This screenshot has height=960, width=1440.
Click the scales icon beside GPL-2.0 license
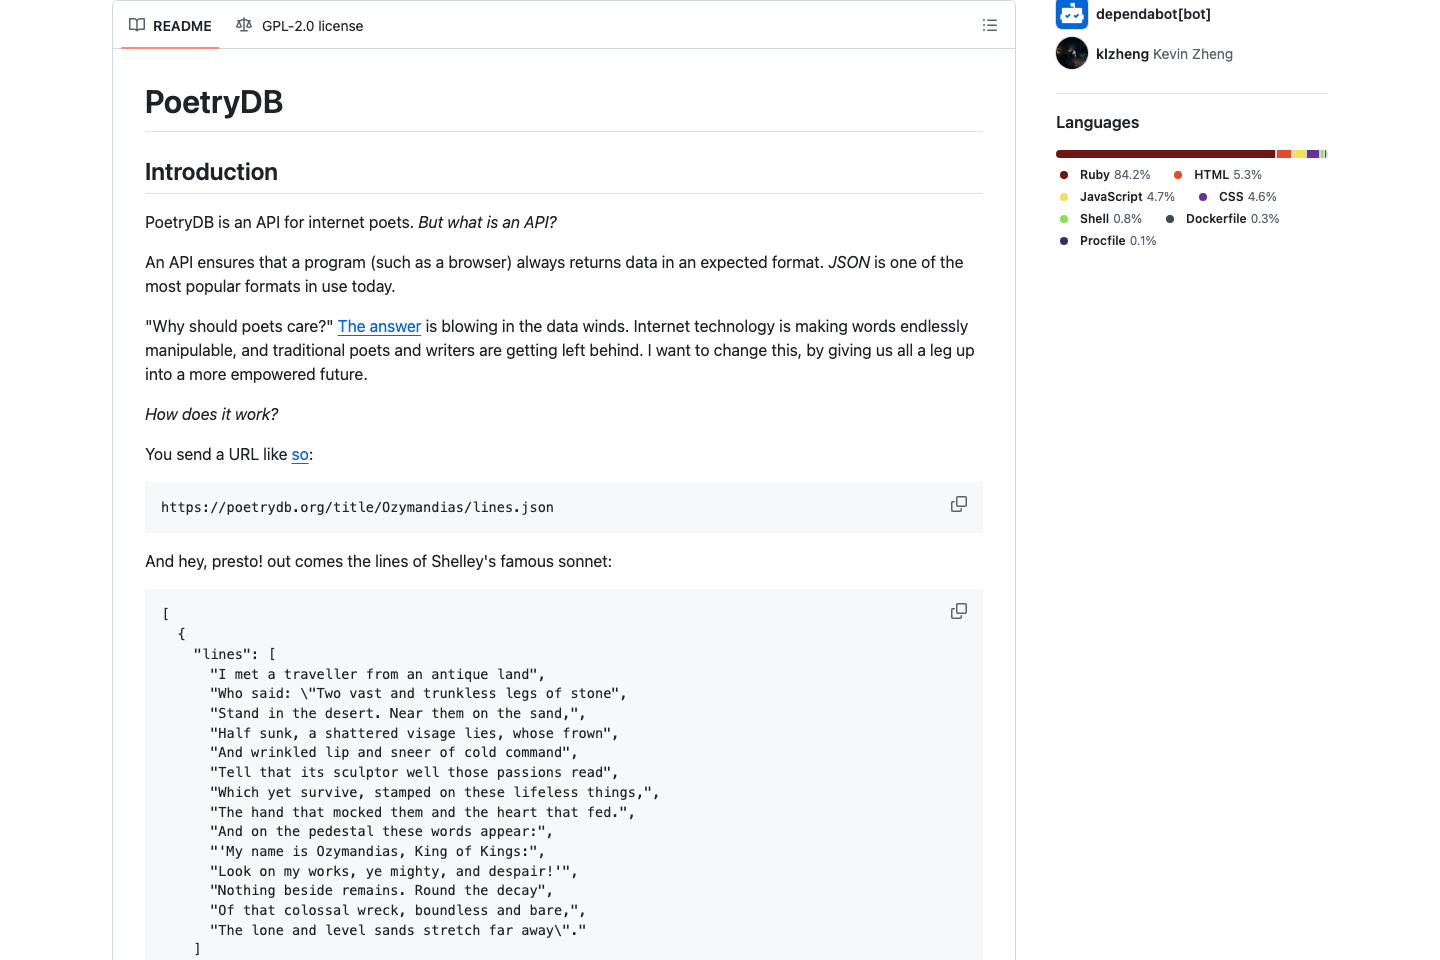(244, 25)
